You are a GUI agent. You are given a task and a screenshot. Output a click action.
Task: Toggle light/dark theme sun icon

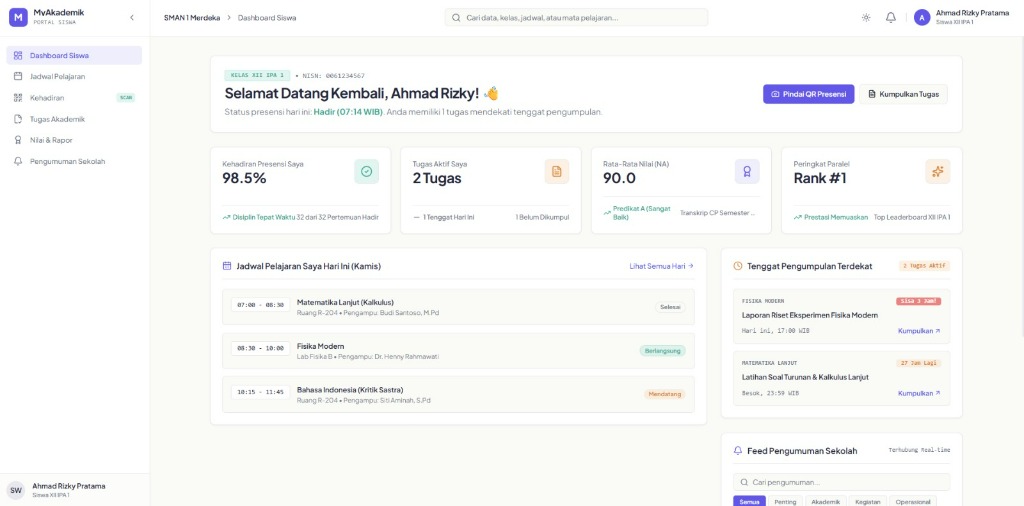point(866,18)
